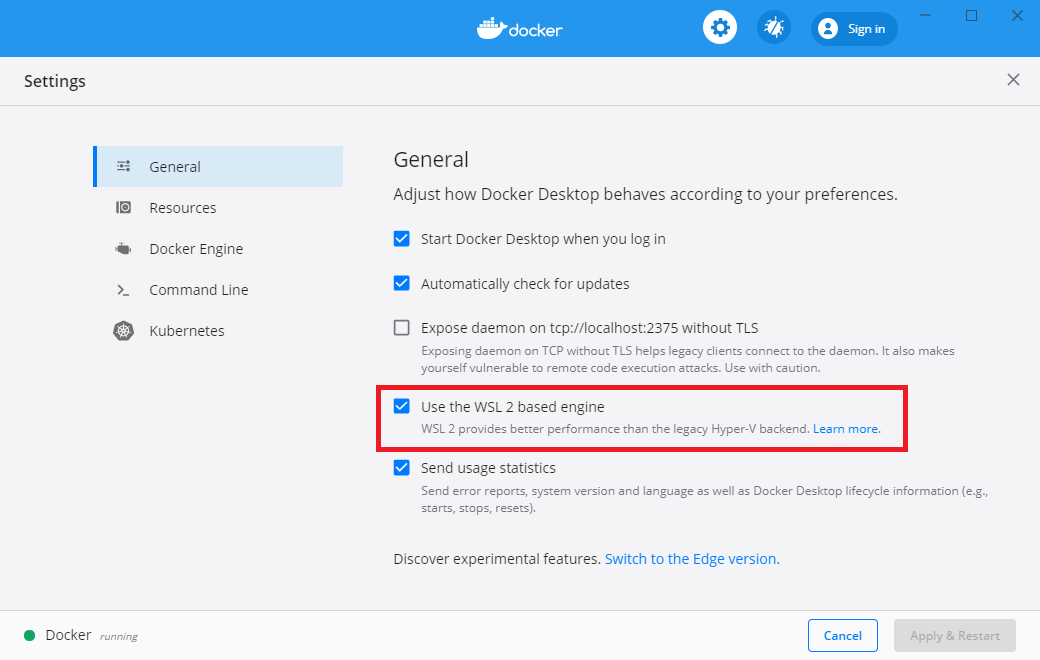Image resolution: width=1040 pixels, height=660 pixels.
Task: Click the Sign in button
Action: coord(854,29)
